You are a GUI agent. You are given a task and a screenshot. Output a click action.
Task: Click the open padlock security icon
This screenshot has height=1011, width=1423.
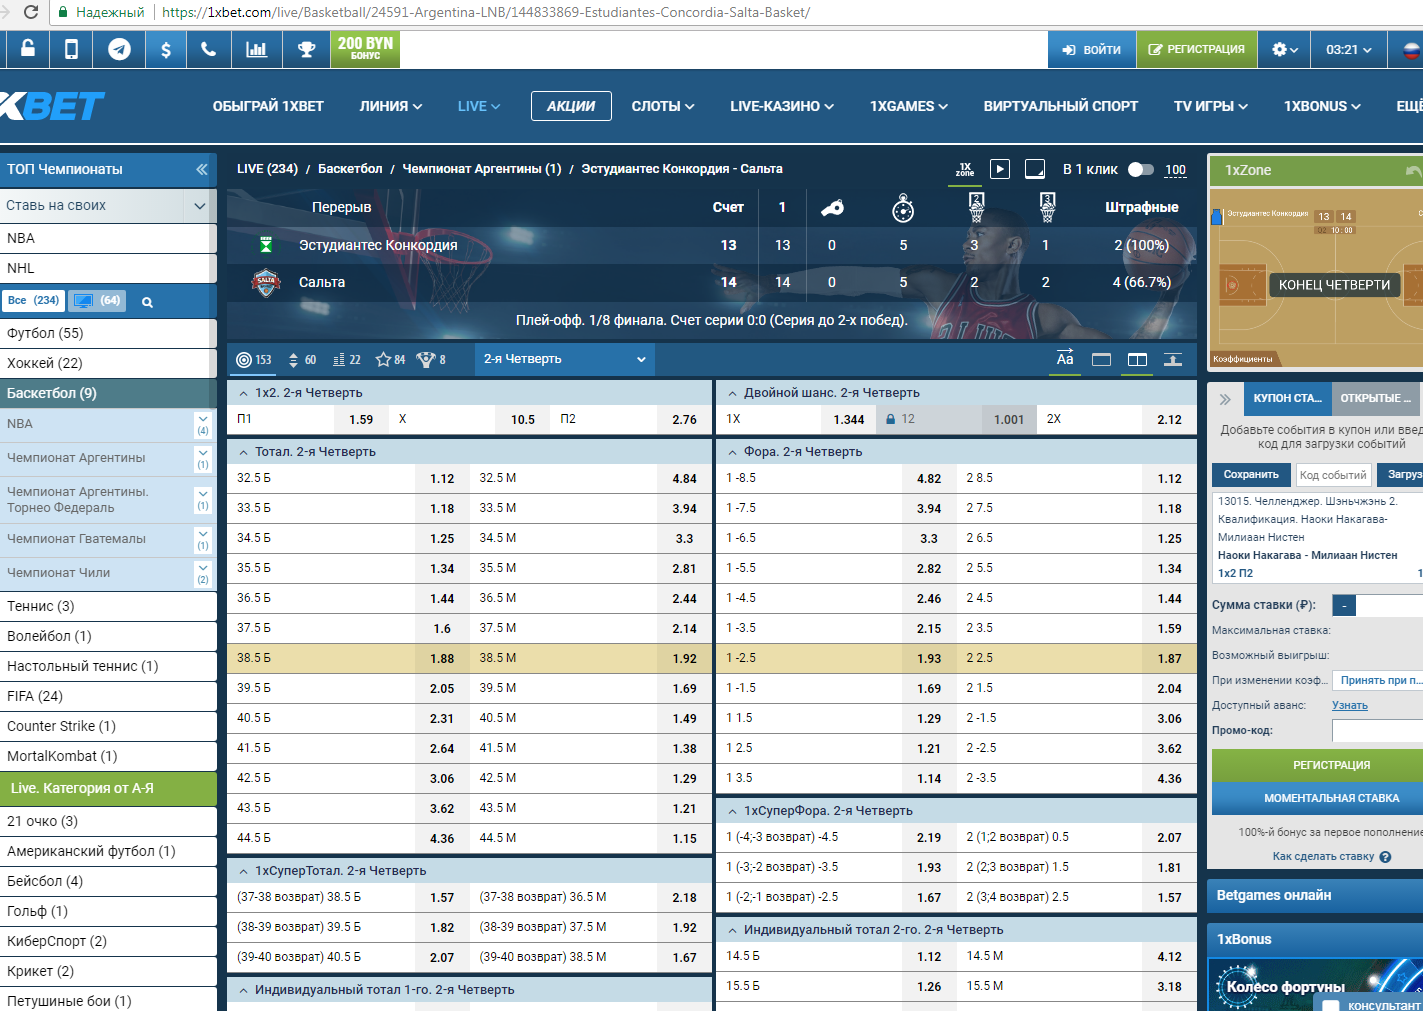point(27,49)
